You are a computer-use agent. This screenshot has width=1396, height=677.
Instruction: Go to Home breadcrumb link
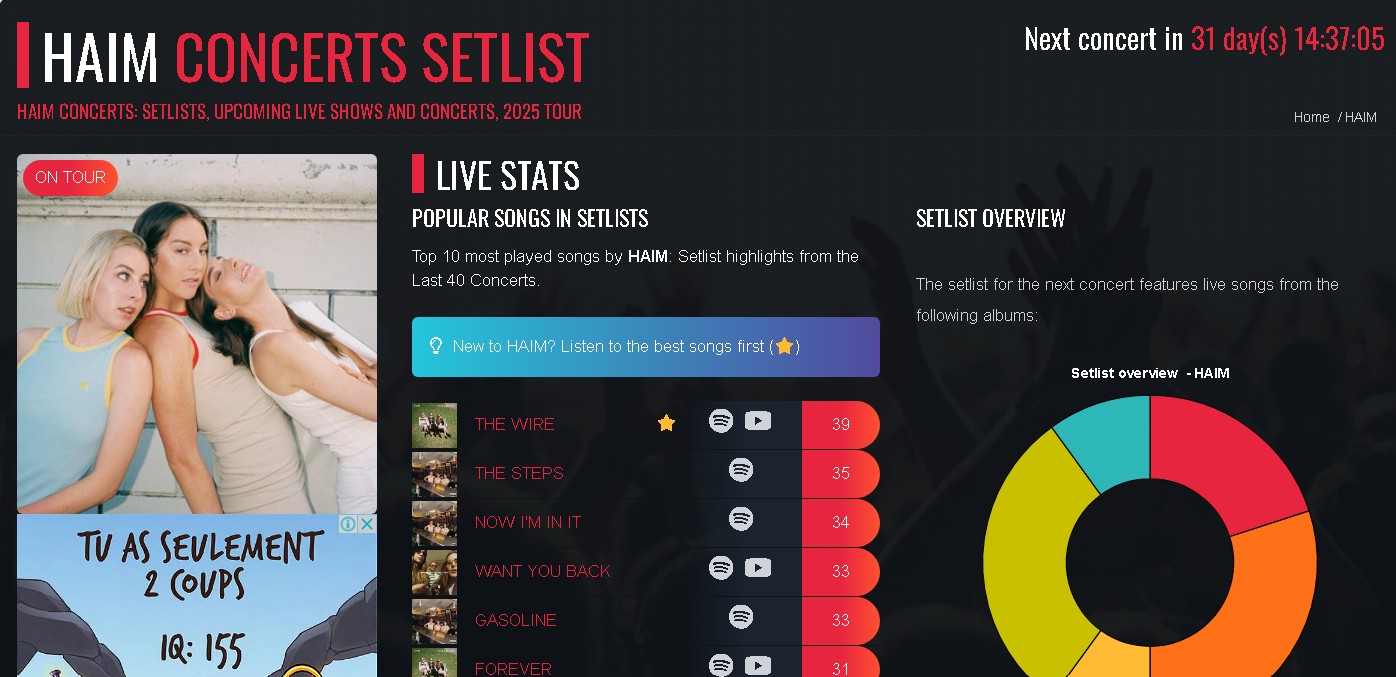coord(1311,117)
